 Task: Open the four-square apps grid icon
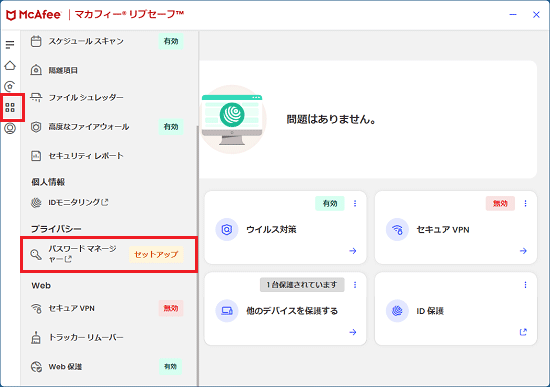pyautogui.click(x=10, y=107)
